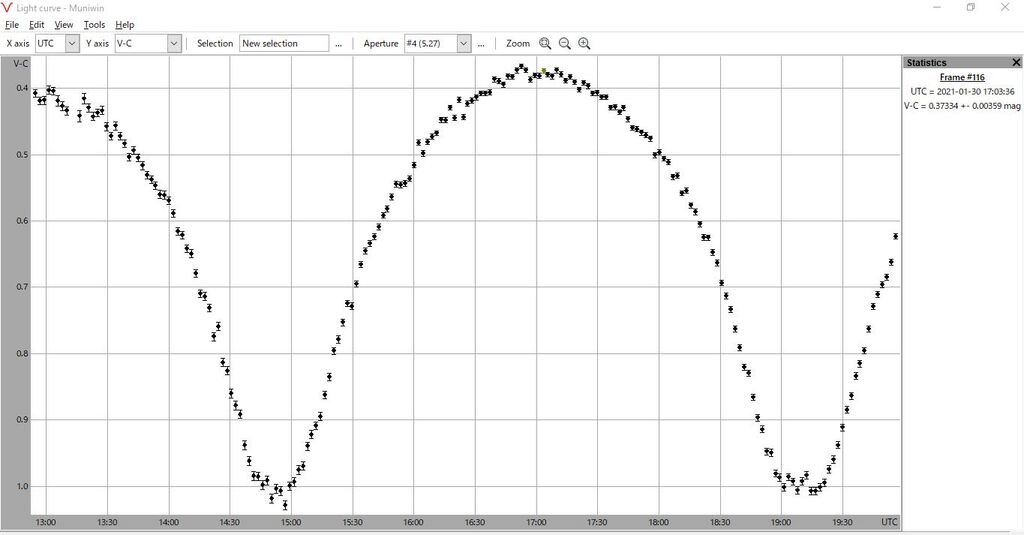Click the 15:00 time axis label
The width and height of the screenshot is (1024, 535).
291,523
